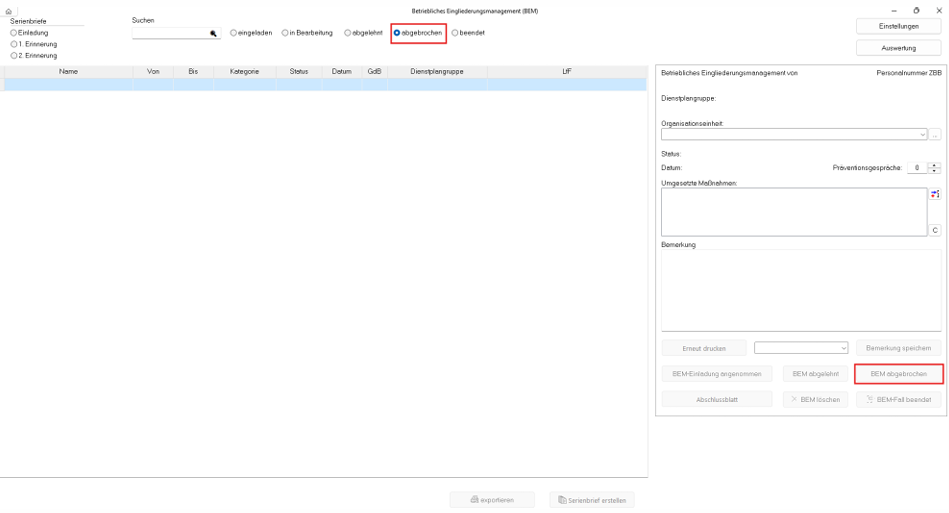Click BEM-Einladung angenommen button
Image resolution: width=949 pixels, height=513 pixels.
[717, 374]
